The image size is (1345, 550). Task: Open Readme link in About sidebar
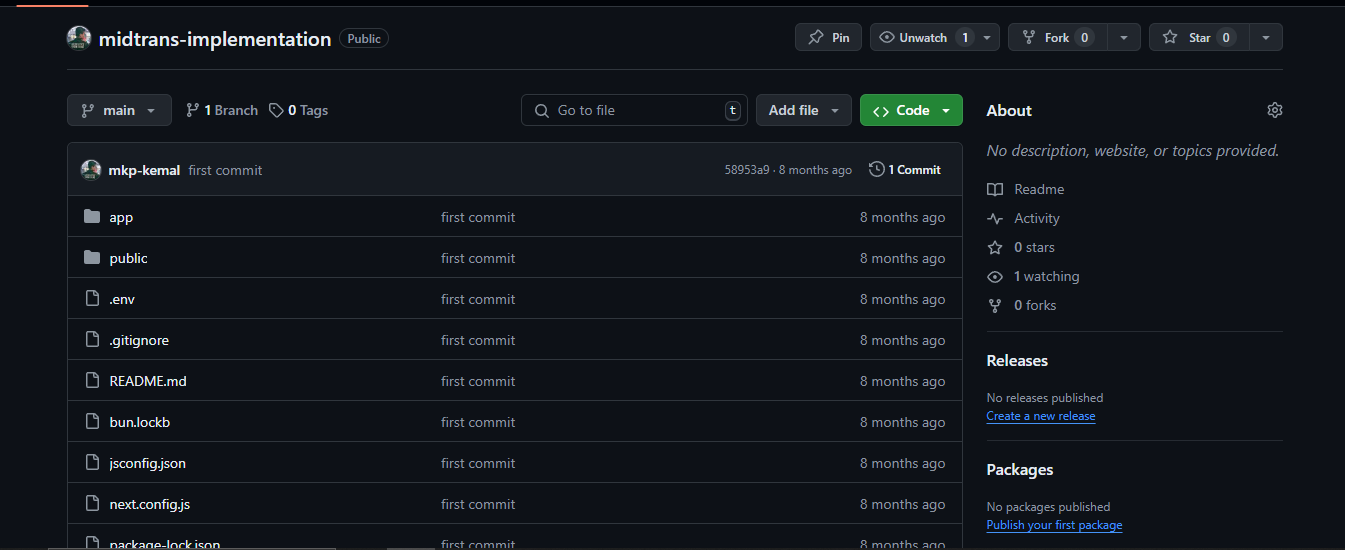click(1038, 189)
